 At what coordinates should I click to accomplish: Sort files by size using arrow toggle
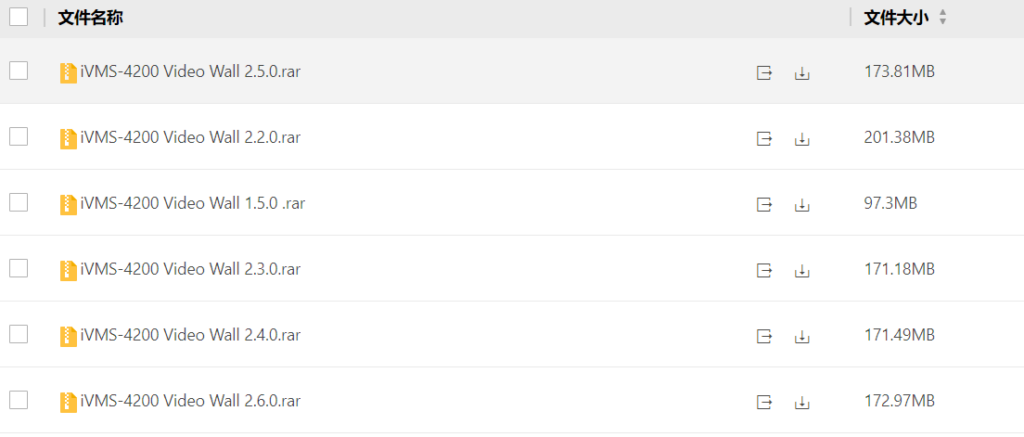click(x=942, y=18)
